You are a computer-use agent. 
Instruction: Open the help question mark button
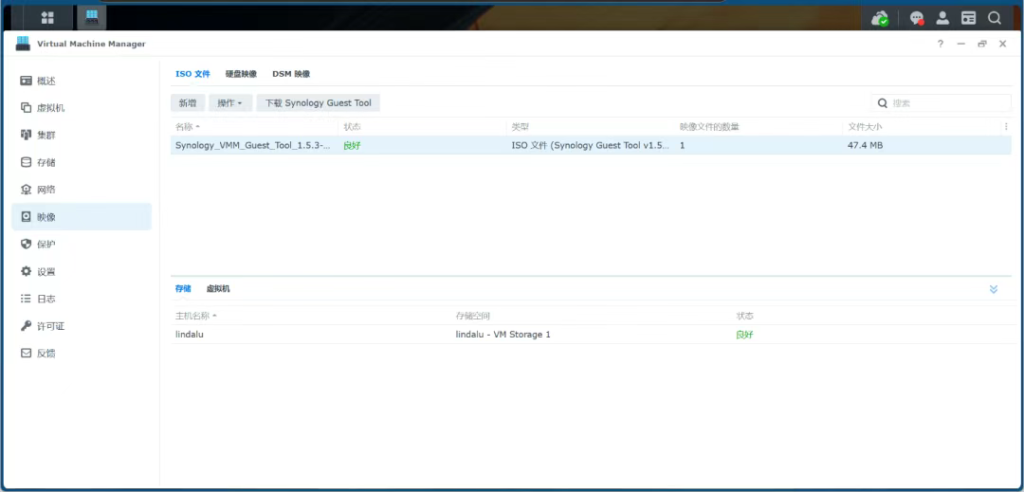pos(940,44)
